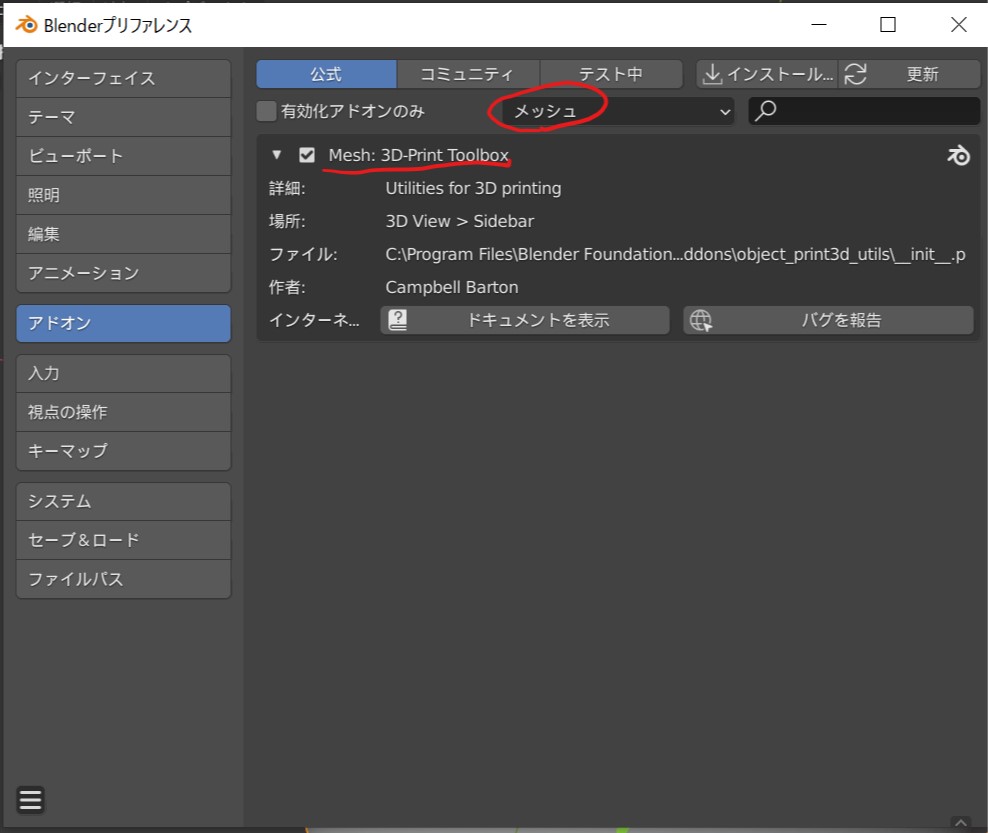Open the テーマ preferences section
Screen dimensions: 988x833
[124, 117]
